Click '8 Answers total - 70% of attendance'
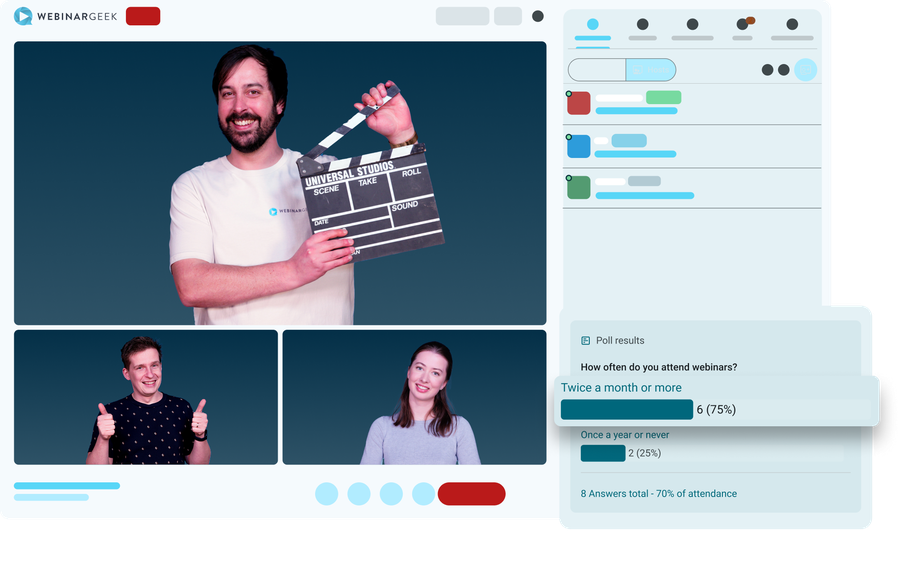This screenshot has height=566, width=900. 658,494
